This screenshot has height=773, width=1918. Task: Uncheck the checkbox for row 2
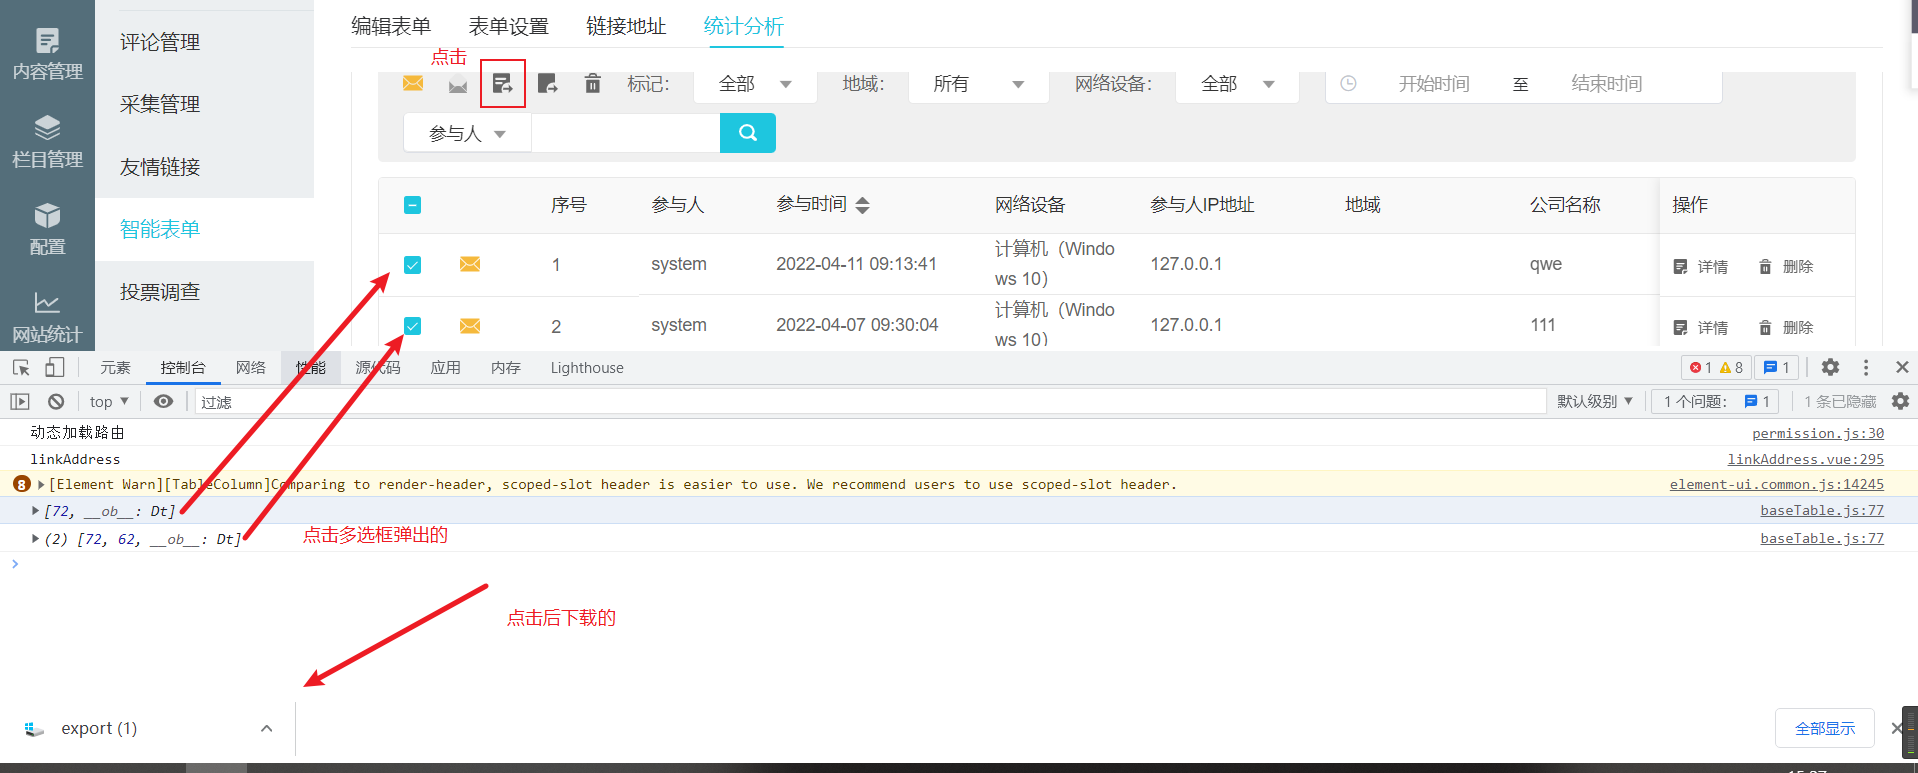click(412, 326)
